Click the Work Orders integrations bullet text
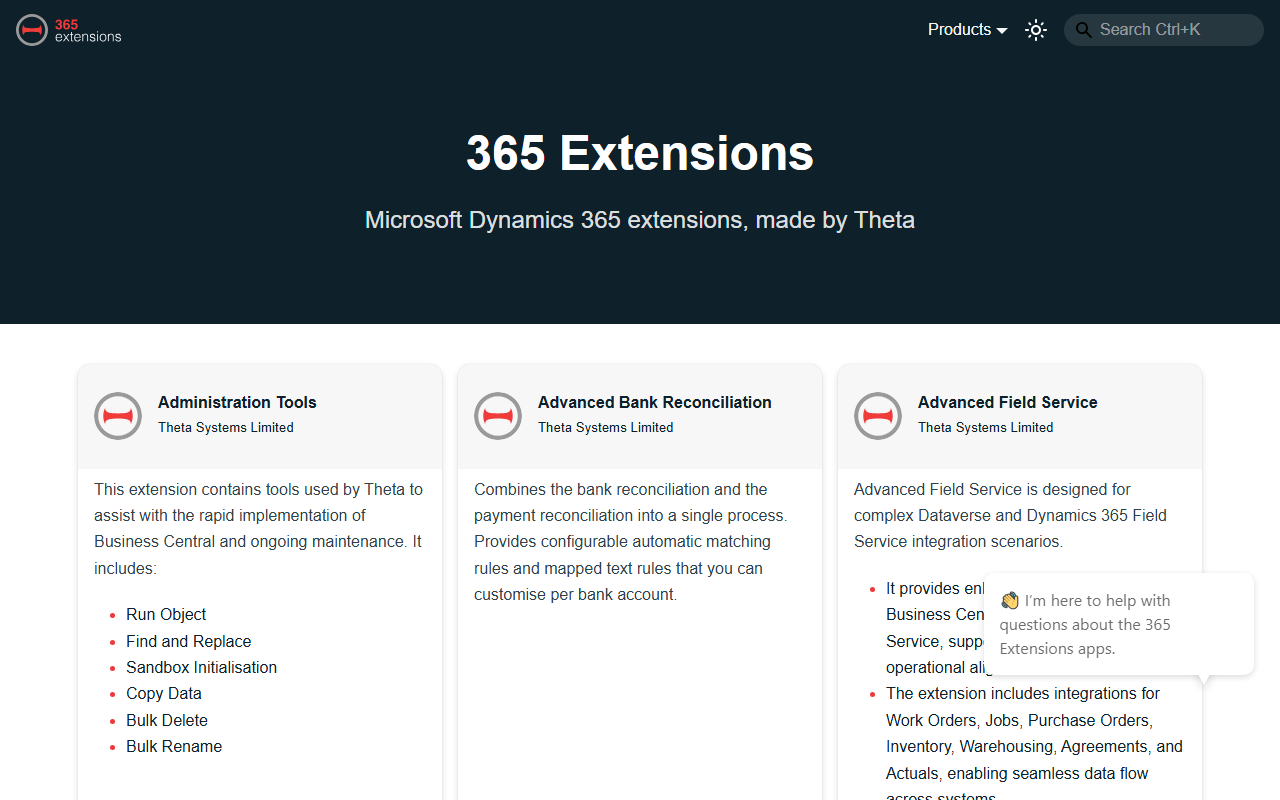1280x800 pixels. tap(1034, 746)
